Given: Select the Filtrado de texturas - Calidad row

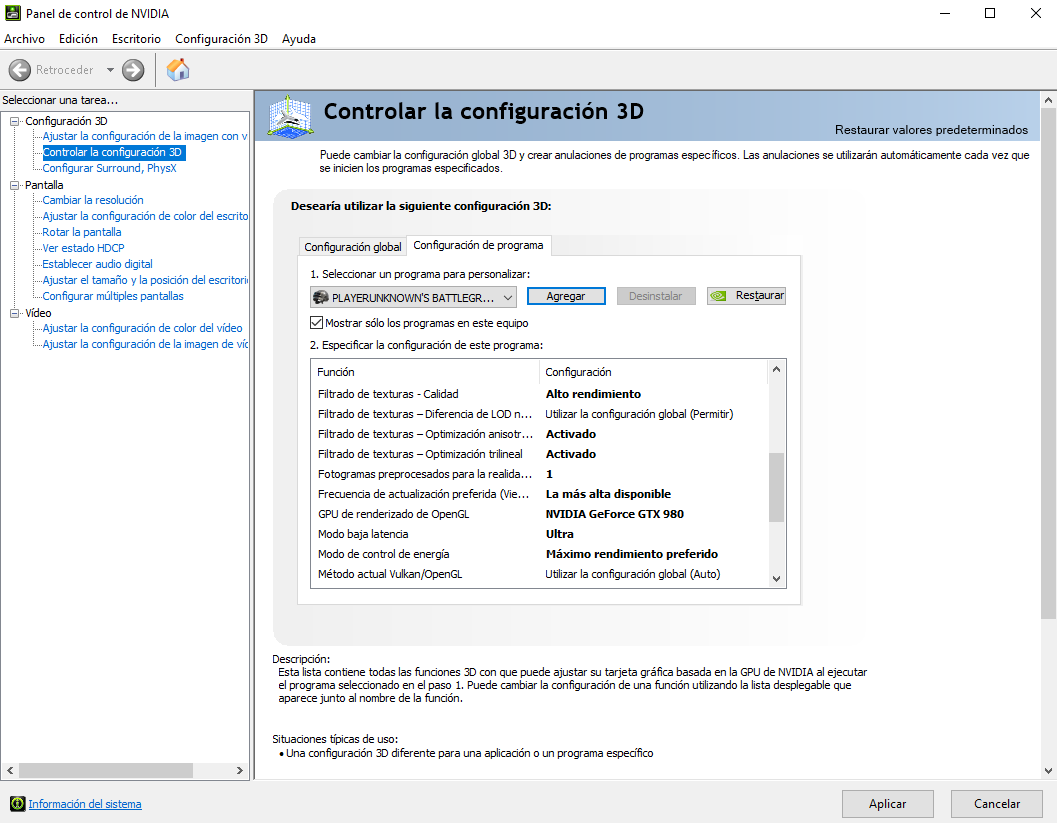Looking at the screenshot, I should coord(539,394).
